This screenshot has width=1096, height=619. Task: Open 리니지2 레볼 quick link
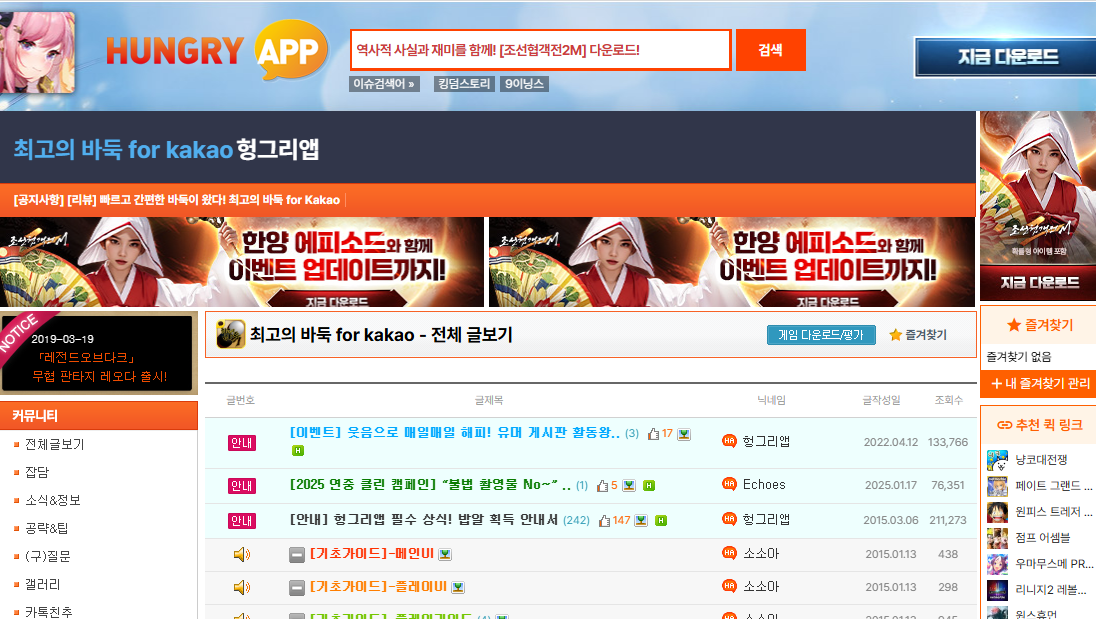1051,589
